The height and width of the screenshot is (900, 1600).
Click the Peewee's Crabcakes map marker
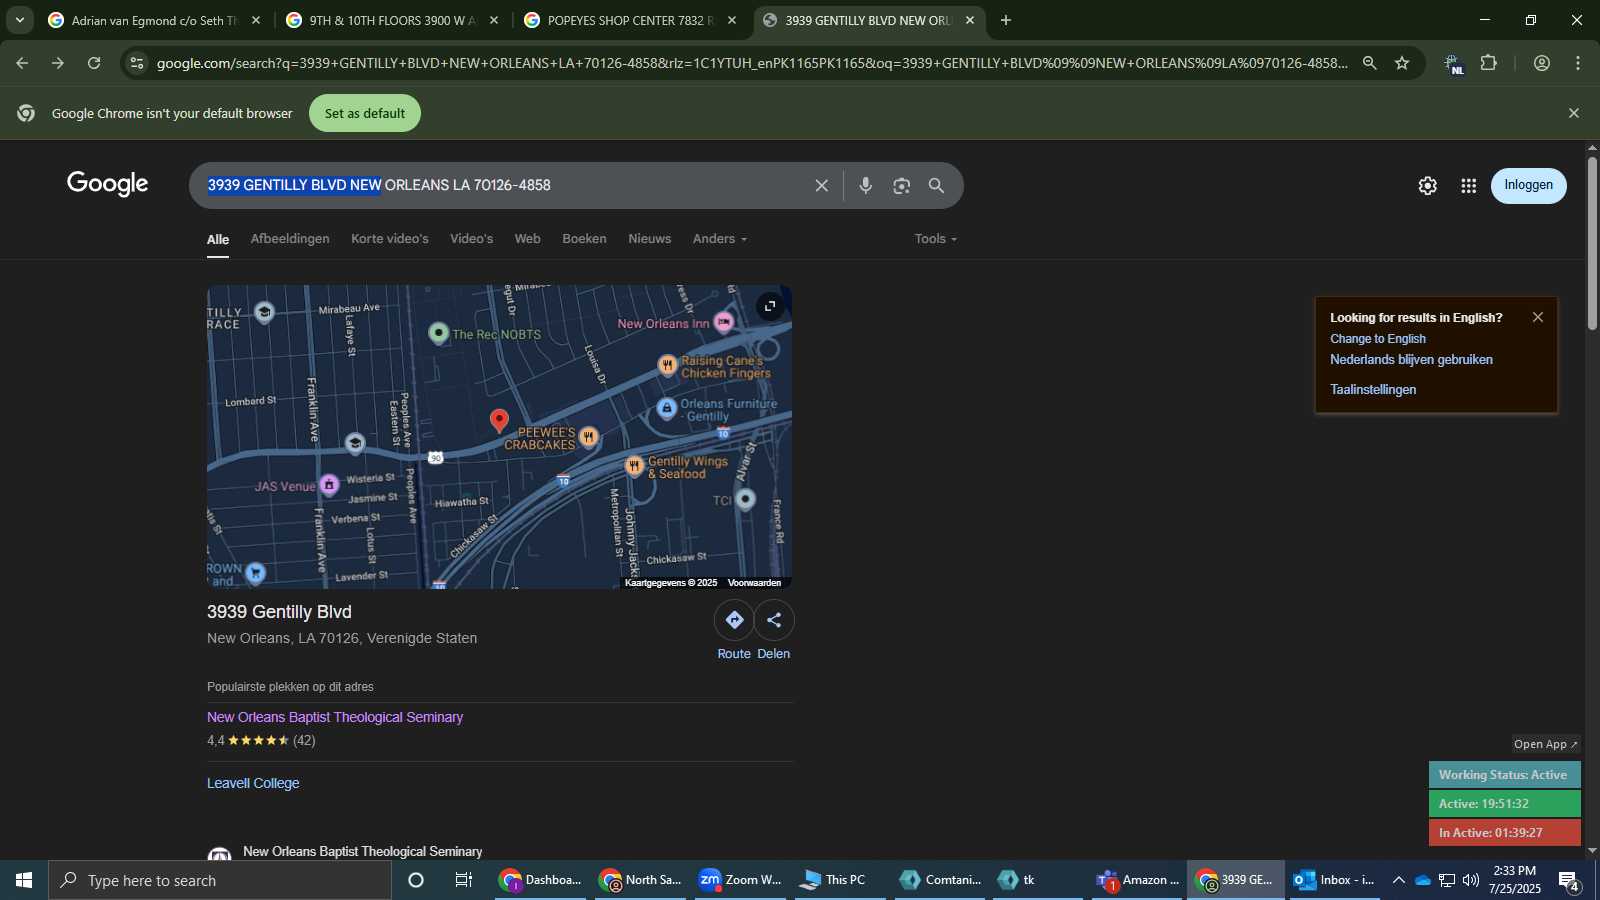tap(589, 436)
